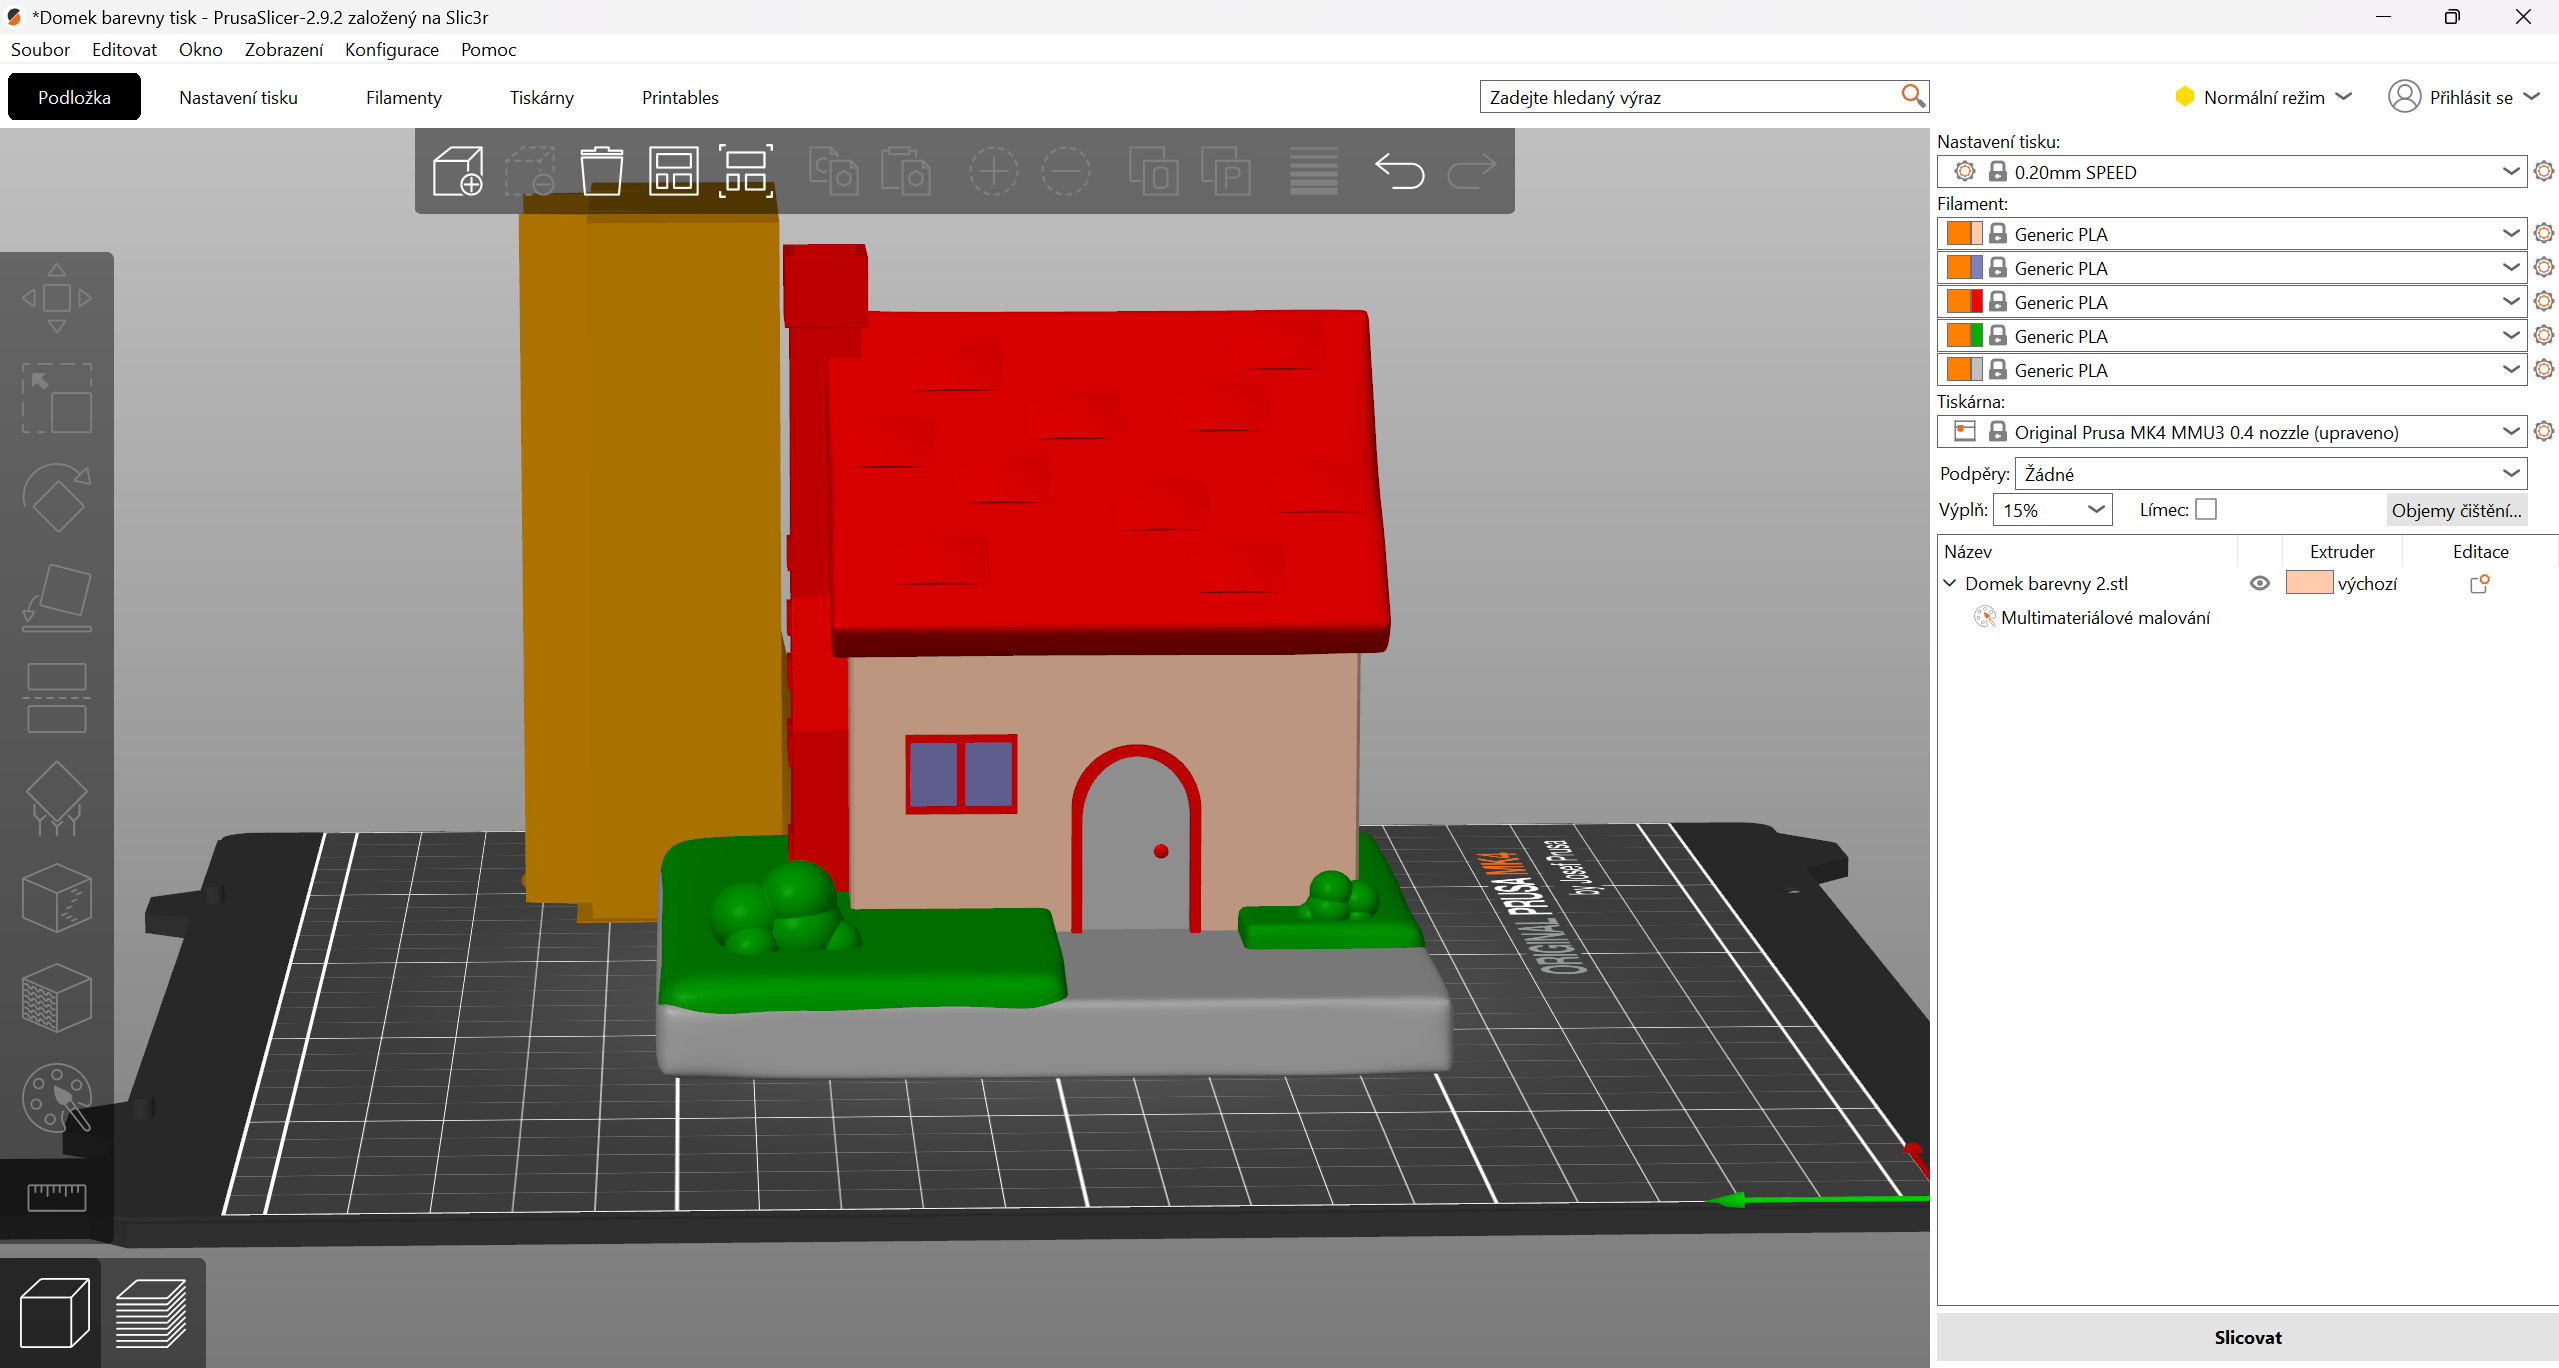The width and height of the screenshot is (2559, 1368).
Task: Click the Delete all trash icon
Action: (x=601, y=171)
